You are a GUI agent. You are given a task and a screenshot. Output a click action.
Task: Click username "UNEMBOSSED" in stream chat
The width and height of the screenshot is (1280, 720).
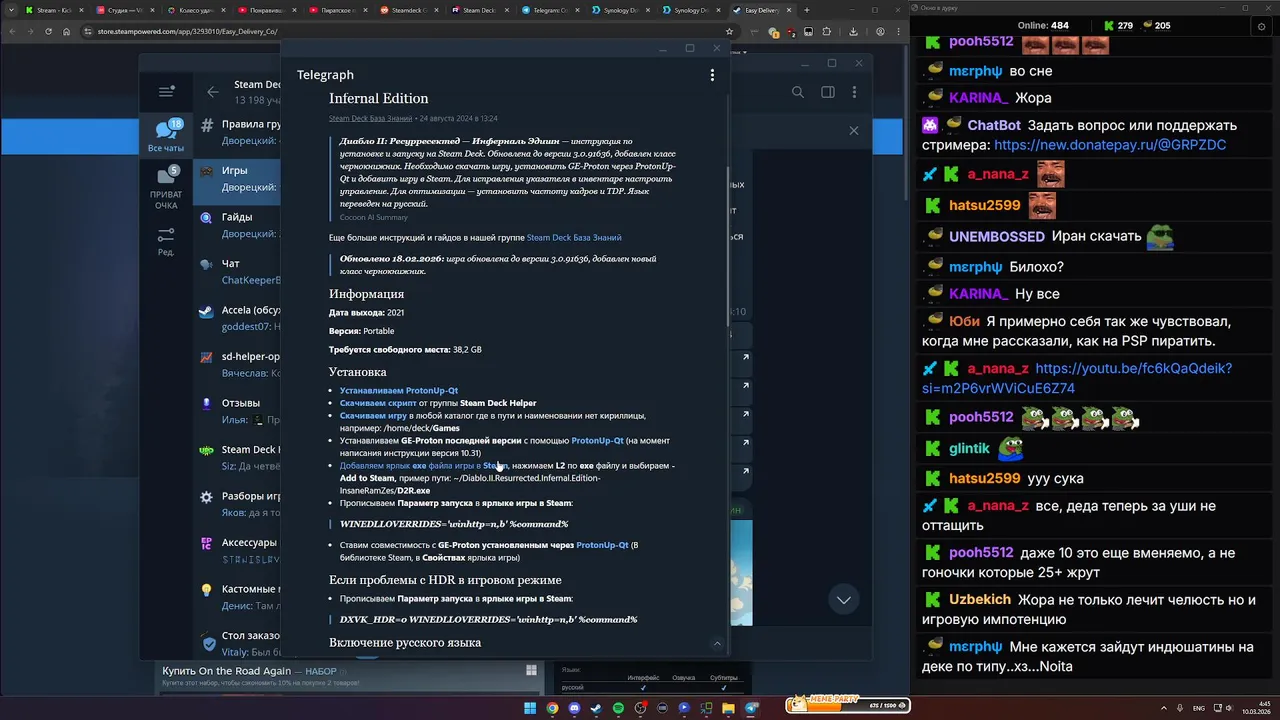(x=997, y=237)
